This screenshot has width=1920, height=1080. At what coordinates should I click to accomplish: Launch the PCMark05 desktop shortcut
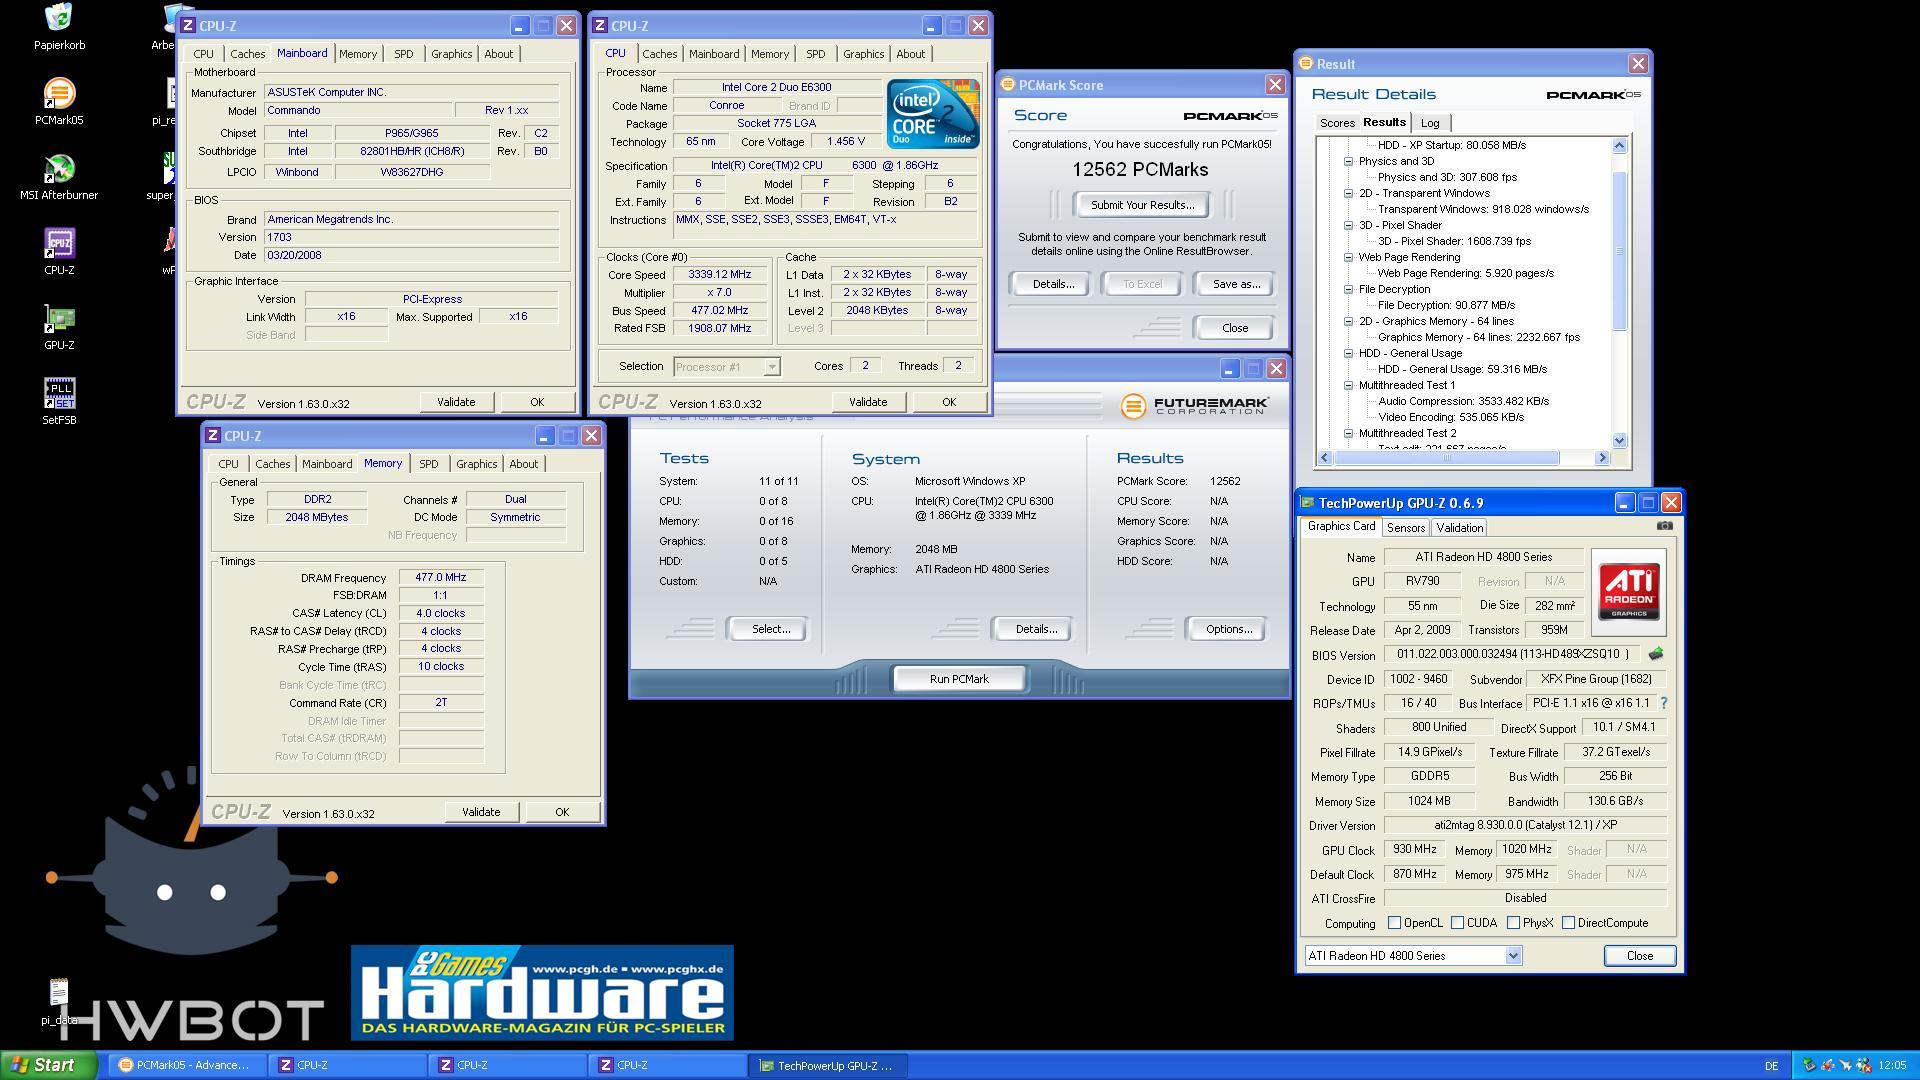(x=59, y=102)
